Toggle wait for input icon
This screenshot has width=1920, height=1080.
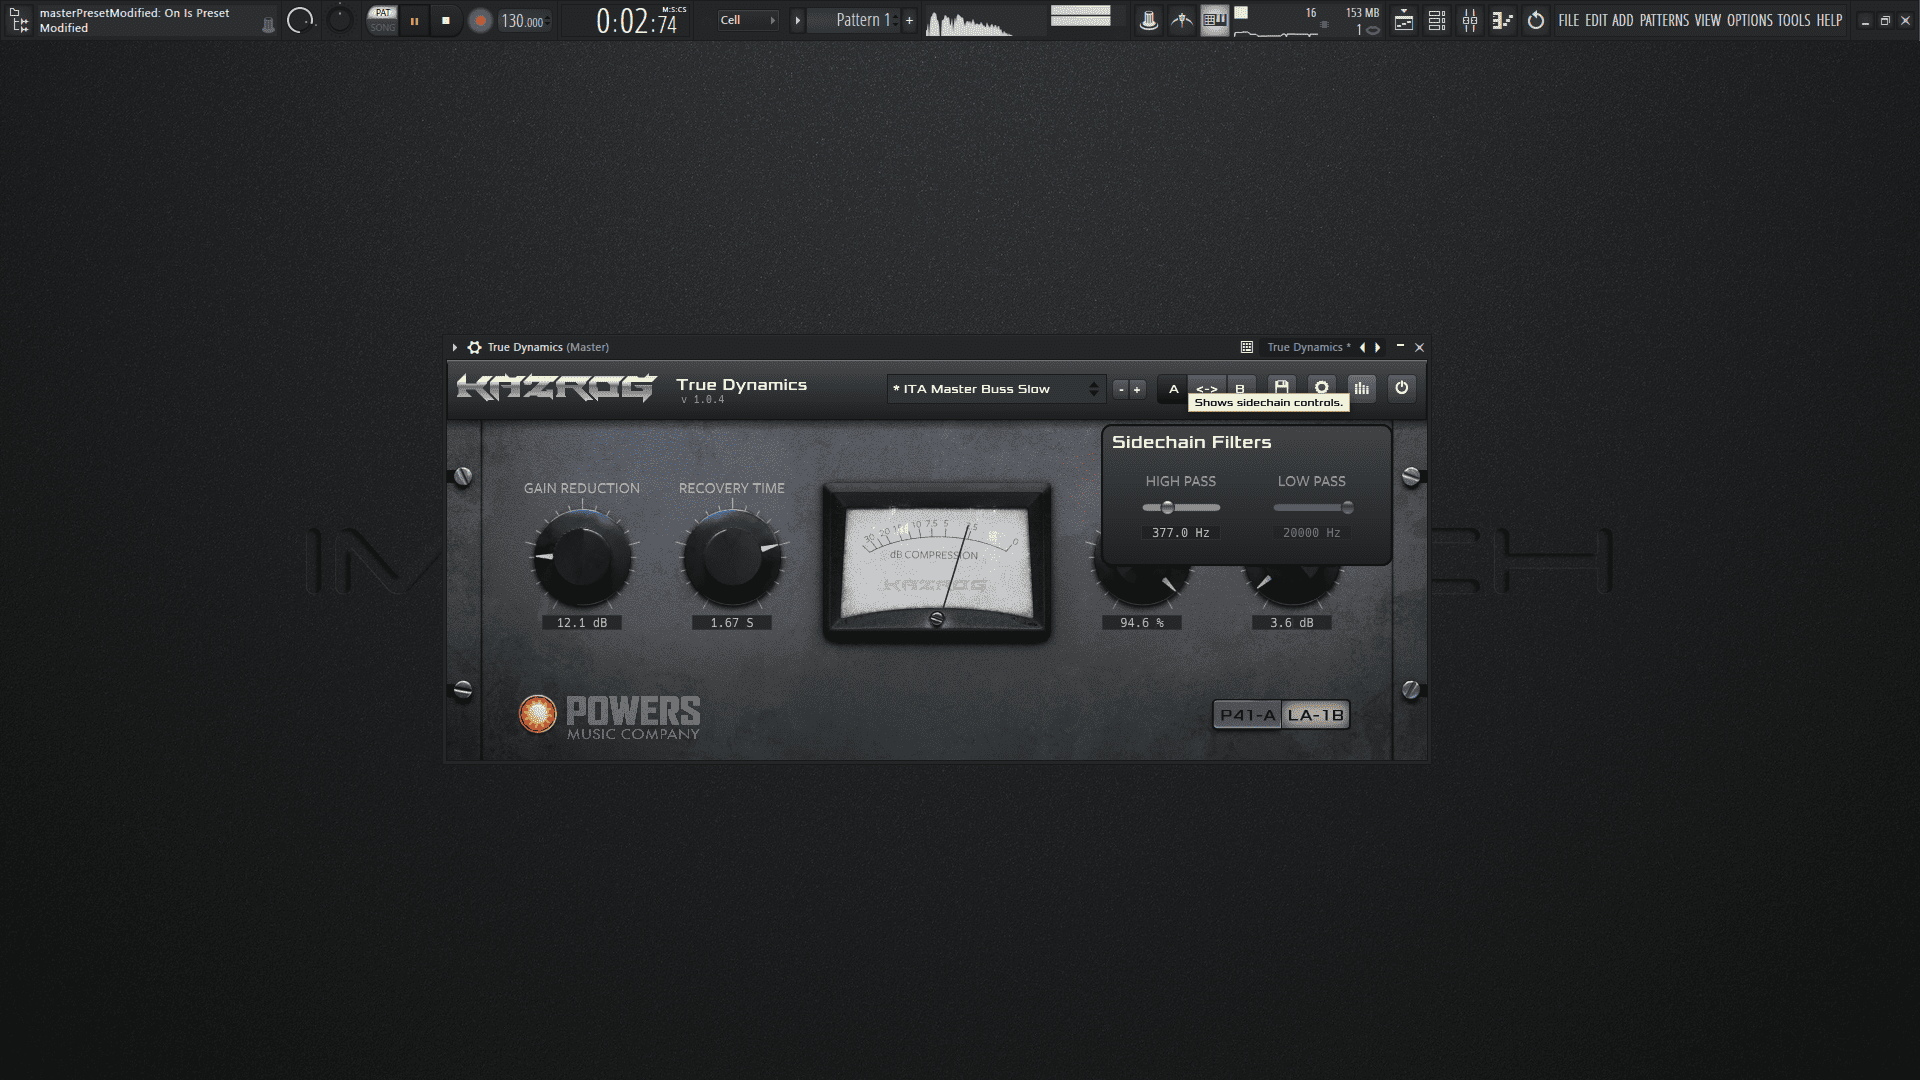tap(1182, 20)
